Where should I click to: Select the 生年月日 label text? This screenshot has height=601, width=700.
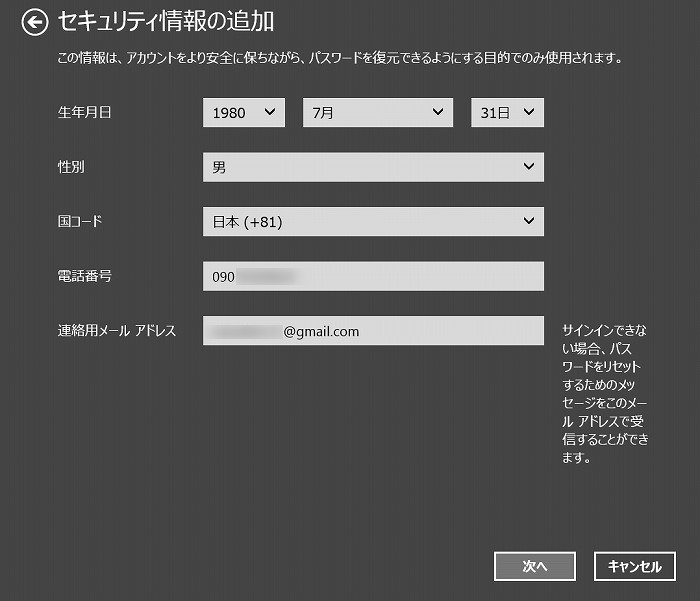pos(84,112)
